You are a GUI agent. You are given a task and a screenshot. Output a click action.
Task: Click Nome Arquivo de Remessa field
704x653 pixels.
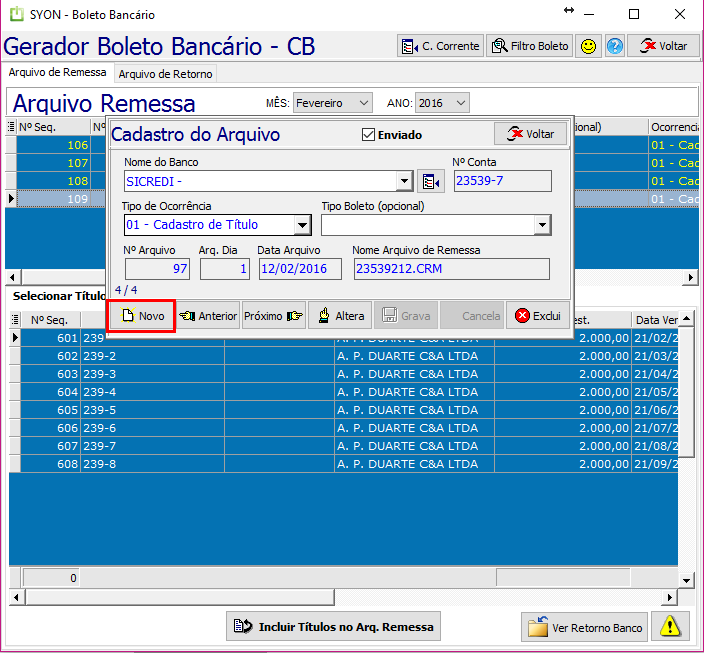pos(452,269)
